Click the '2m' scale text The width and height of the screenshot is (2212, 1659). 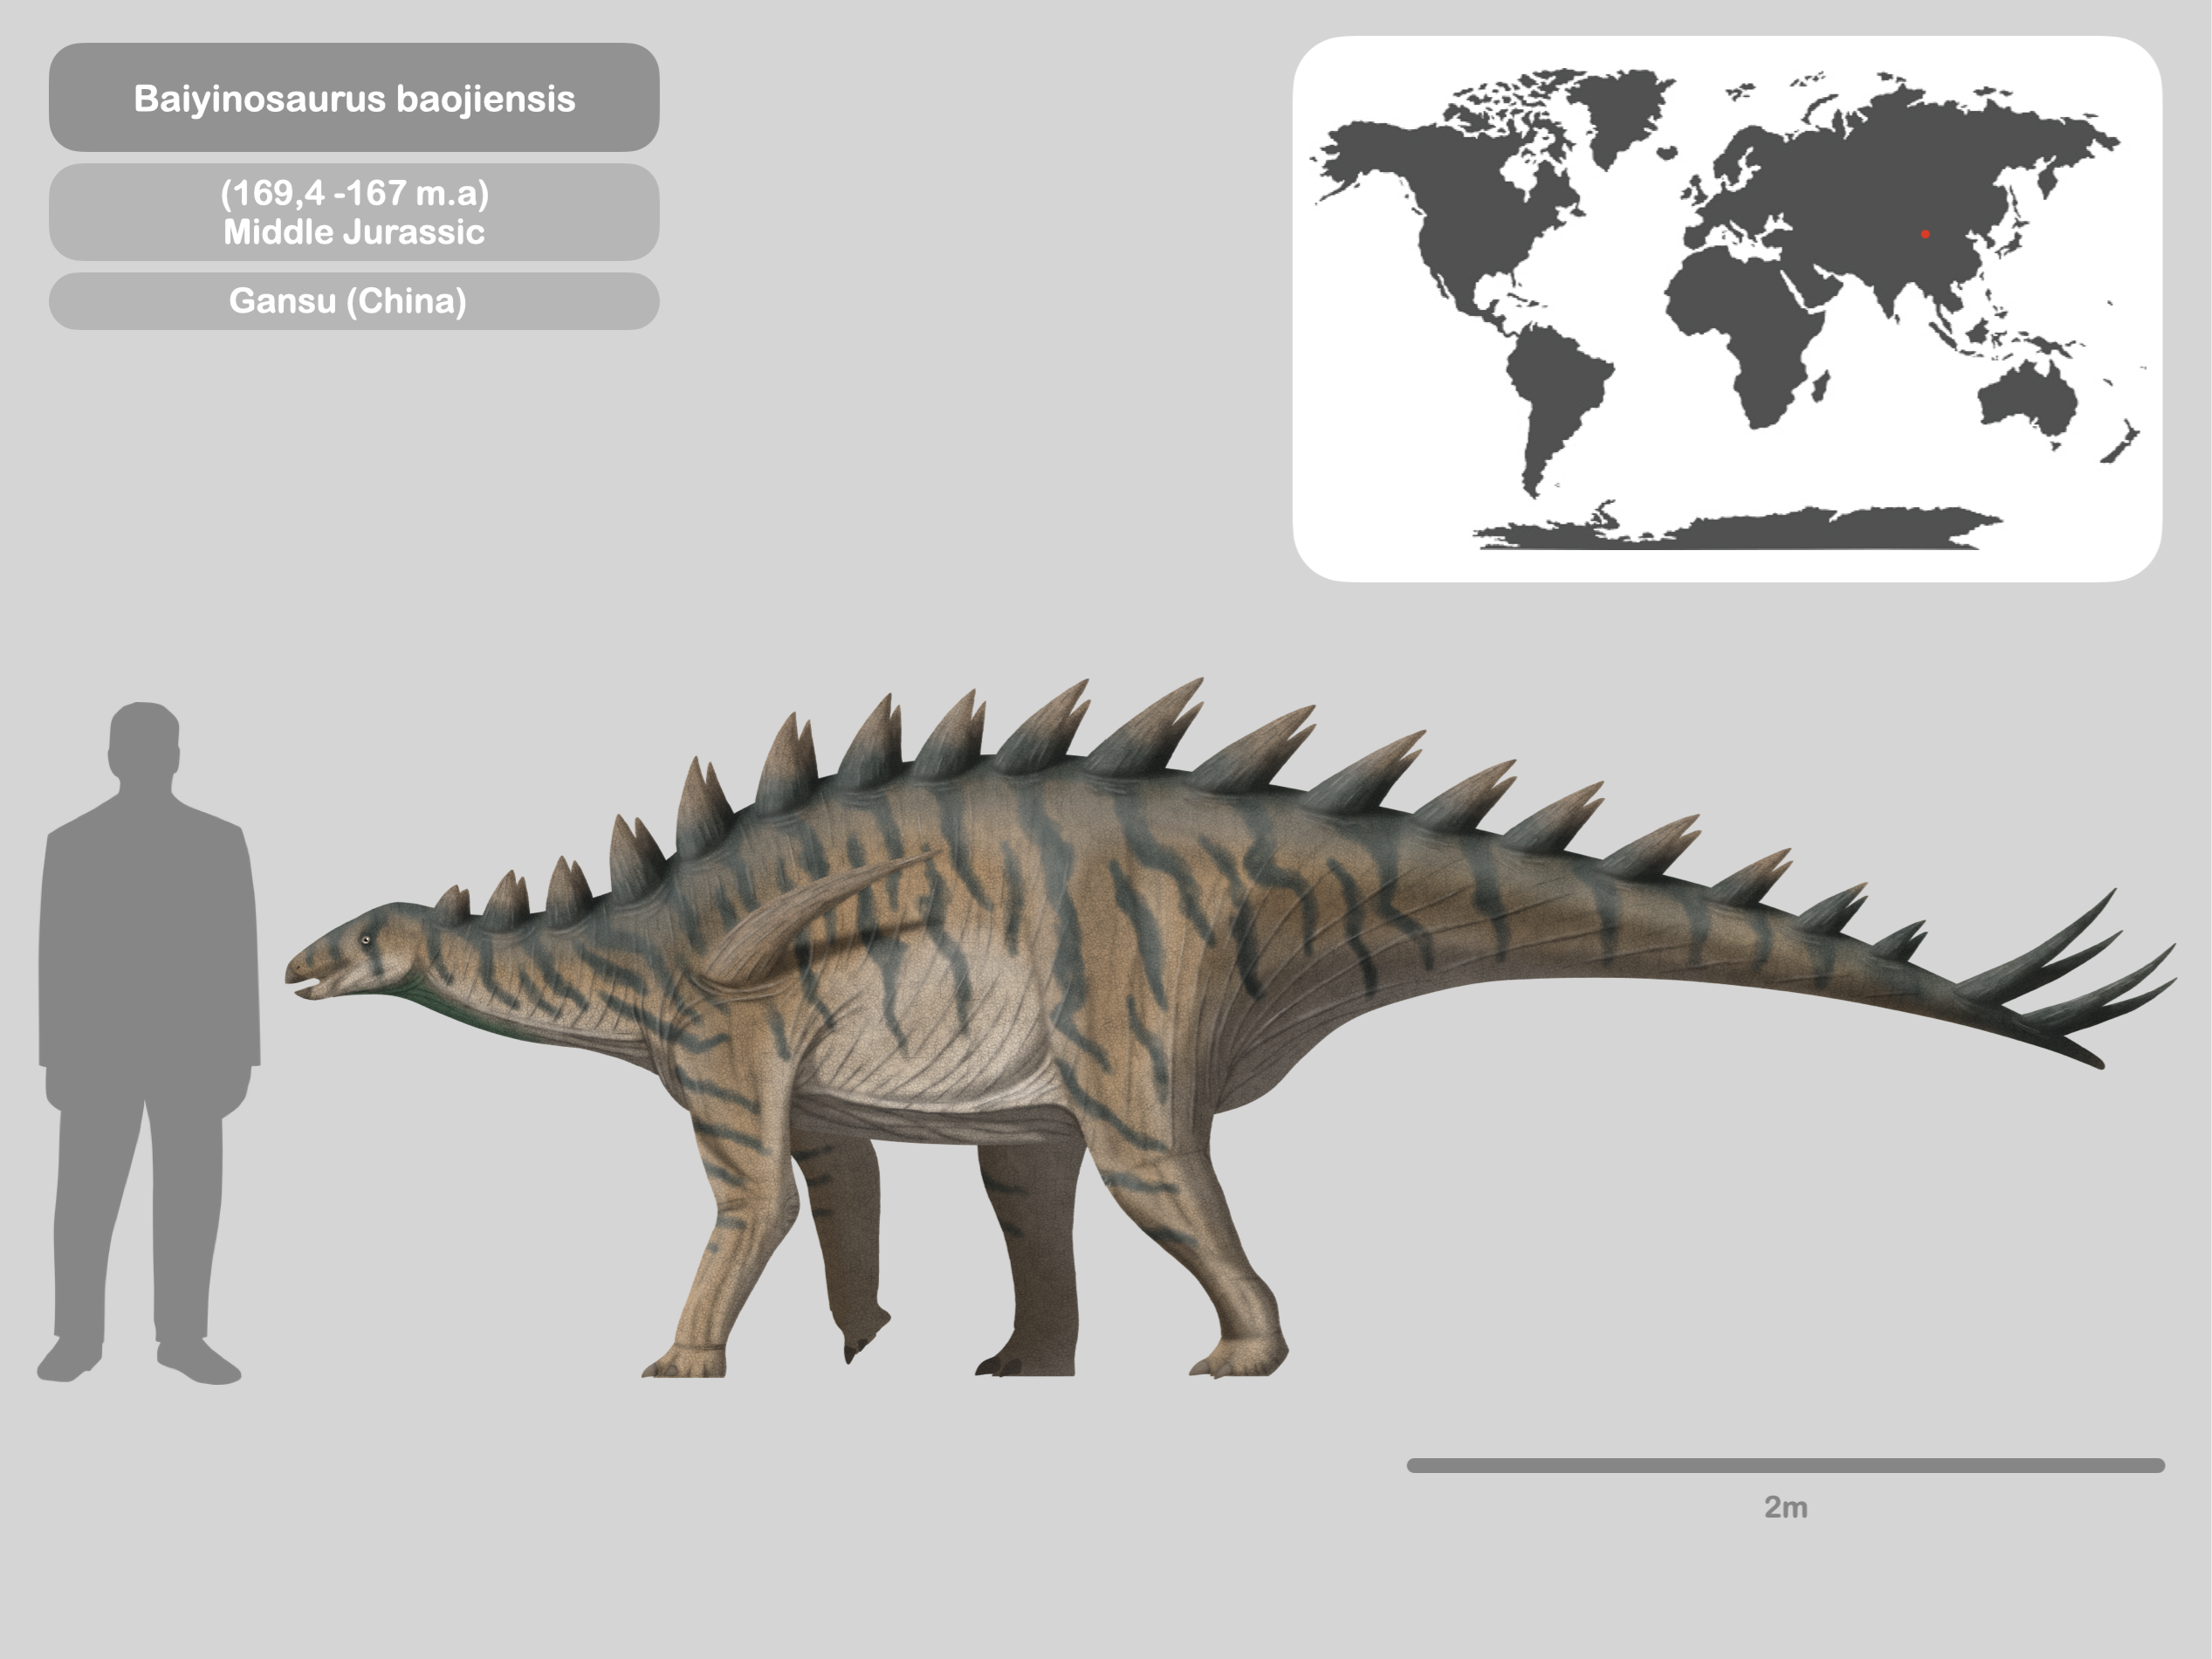pyautogui.click(x=1785, y=1507)
